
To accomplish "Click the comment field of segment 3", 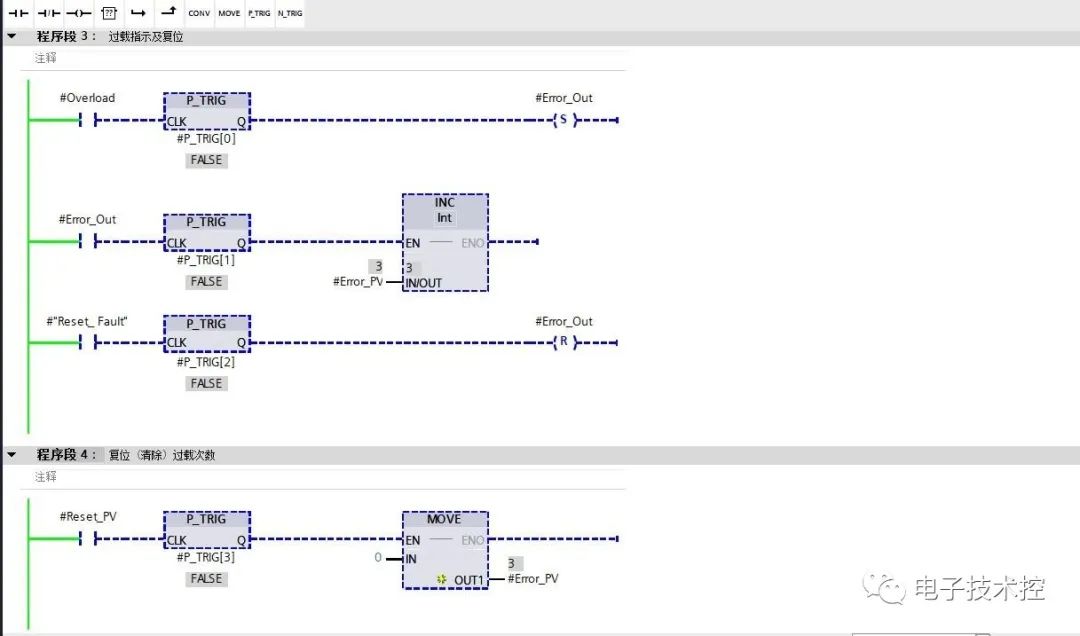I will (x=329, y=59).
